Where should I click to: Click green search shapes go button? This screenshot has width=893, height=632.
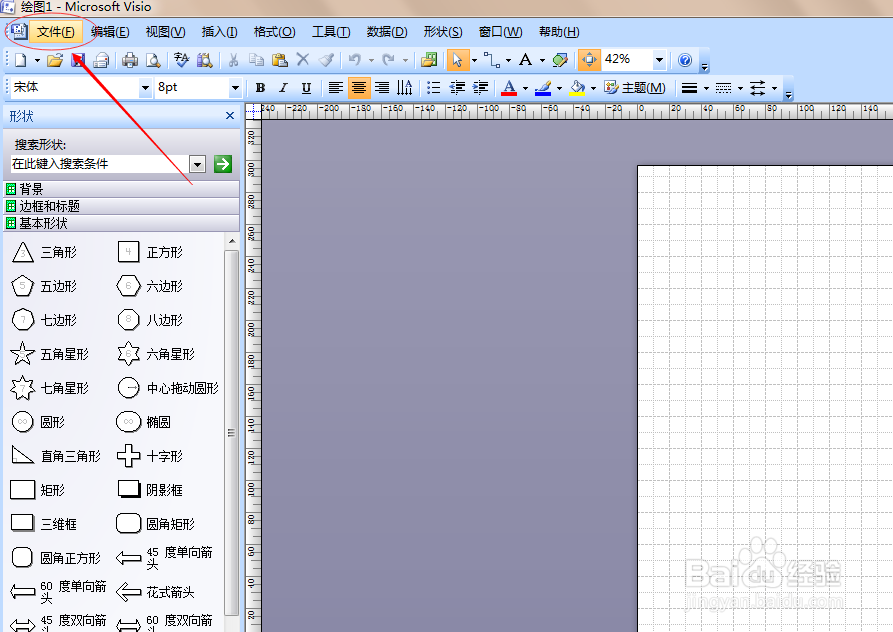[x=223, y=164]
